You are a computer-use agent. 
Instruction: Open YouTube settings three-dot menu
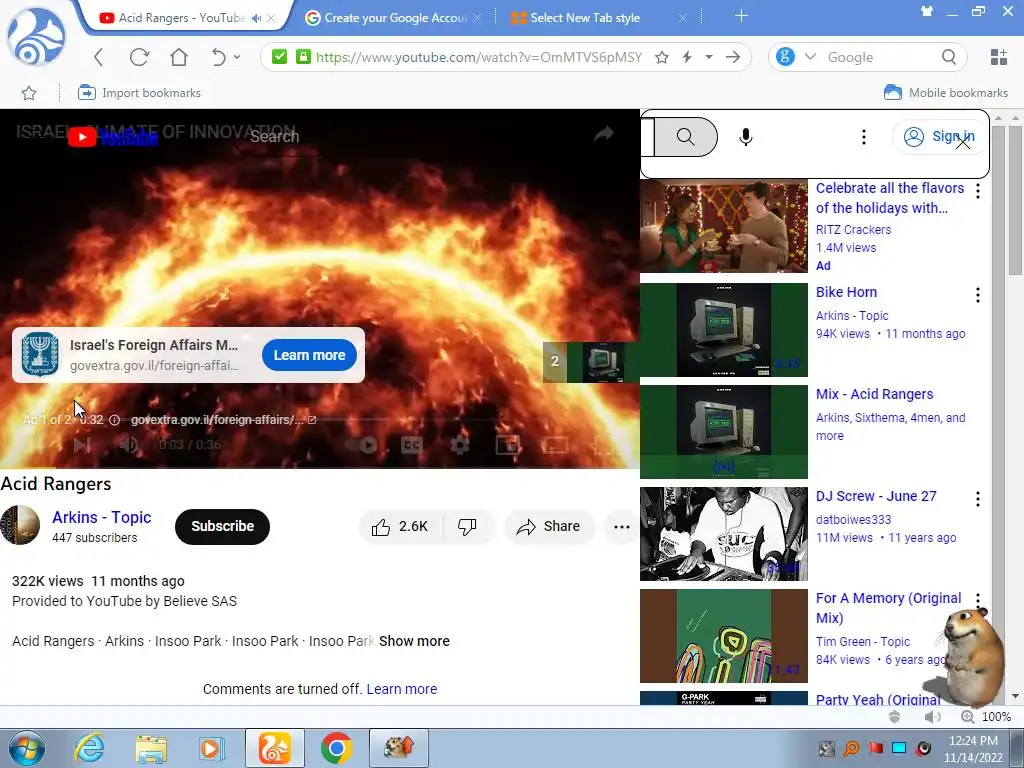(x=863, y=136)
